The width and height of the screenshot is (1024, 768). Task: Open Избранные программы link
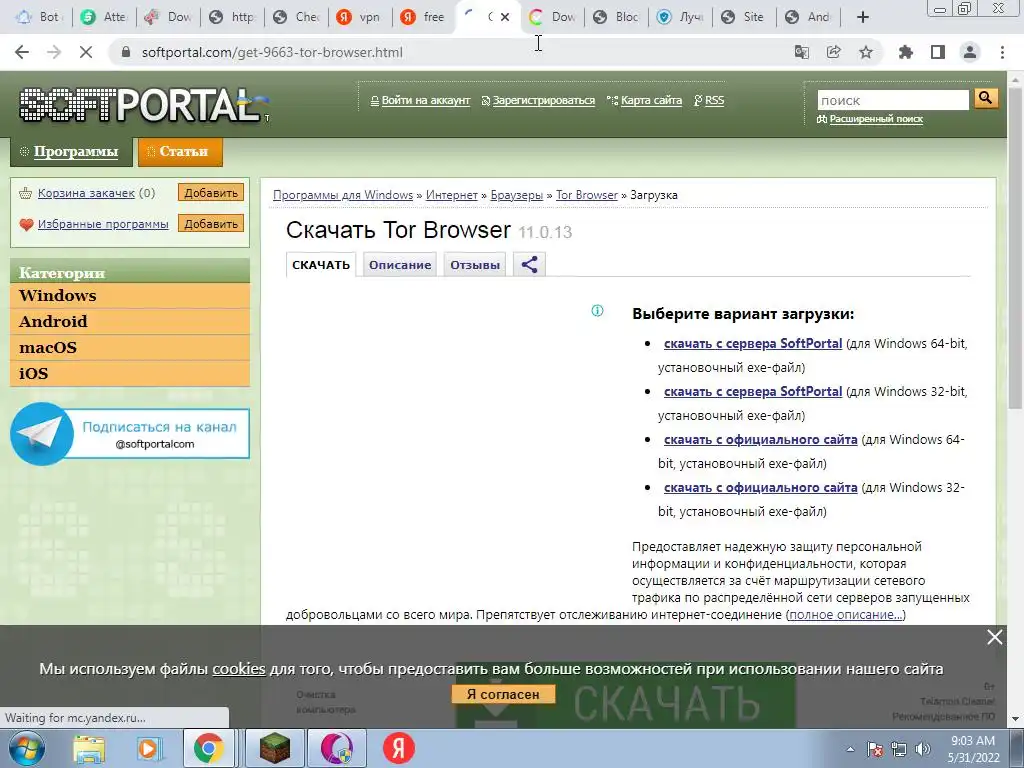(103, 224)
